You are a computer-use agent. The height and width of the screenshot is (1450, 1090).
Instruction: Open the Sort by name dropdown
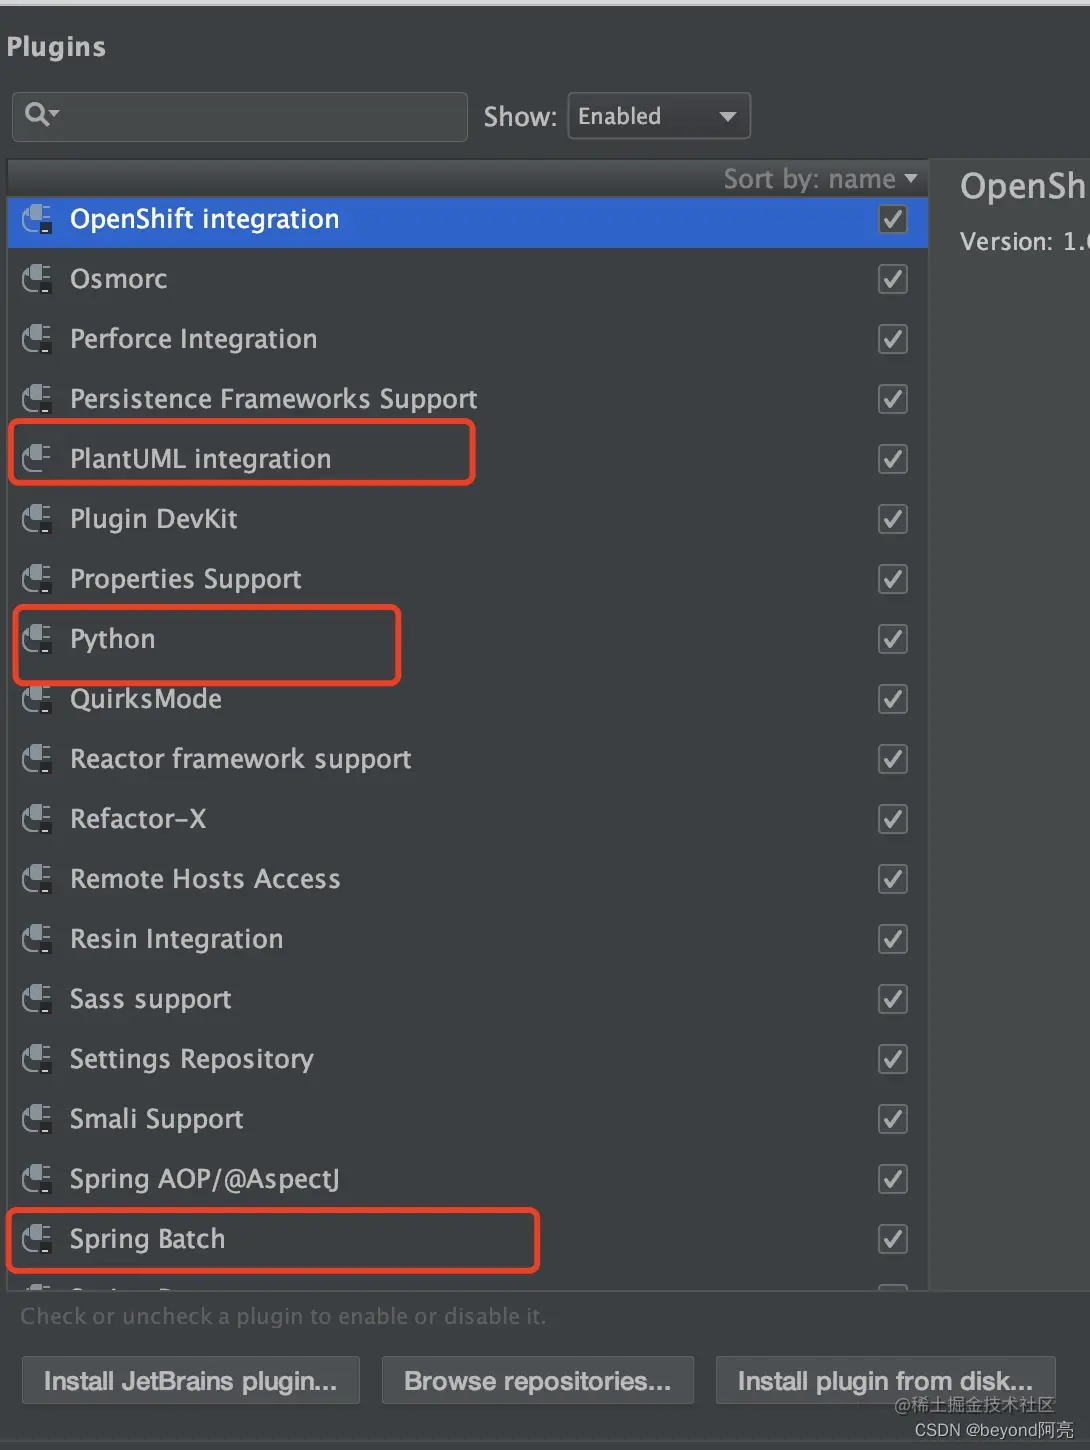[x=820, y=179]
